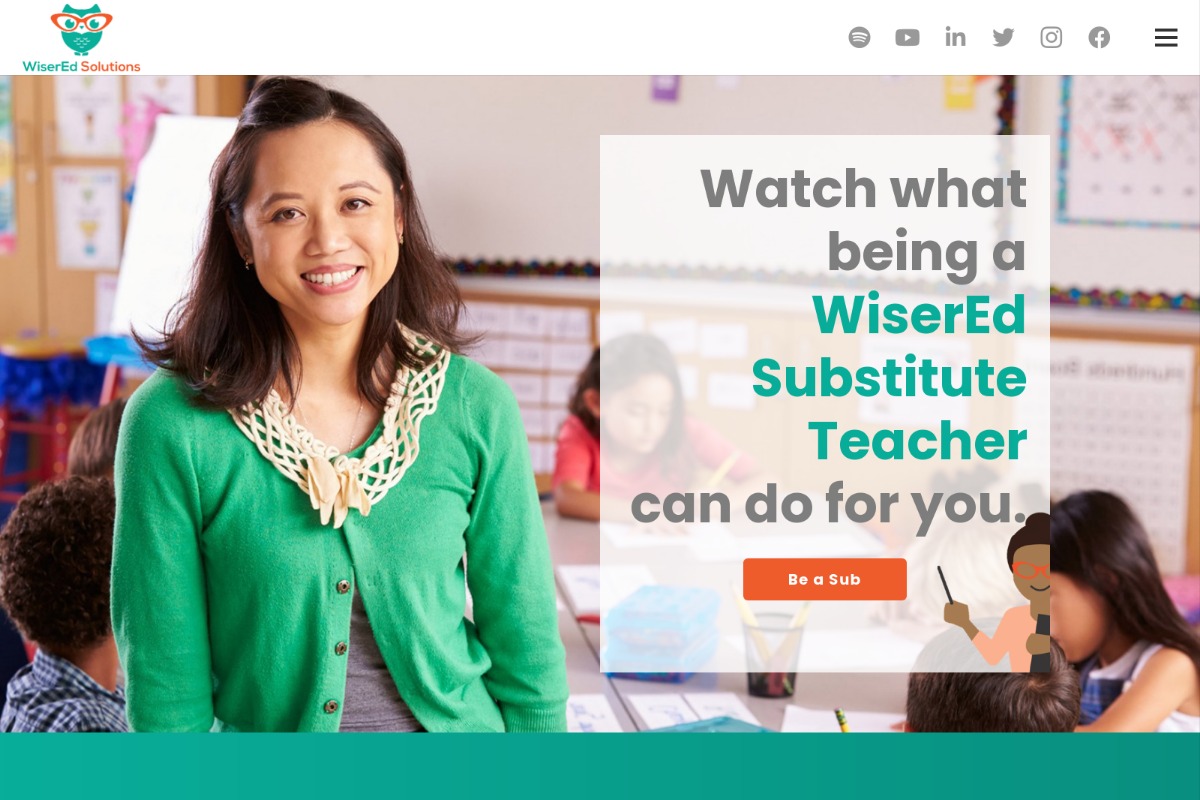Click the green "Teacher" heading word

917,441
